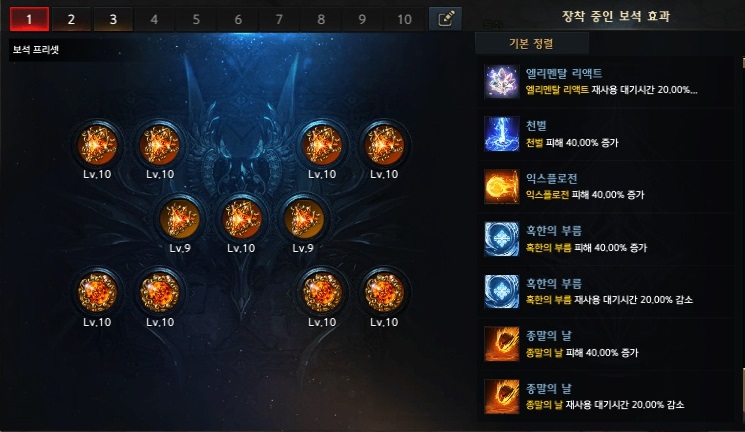
Task: Switch to gem preset tab 3
Action: (x=113, y=19)
